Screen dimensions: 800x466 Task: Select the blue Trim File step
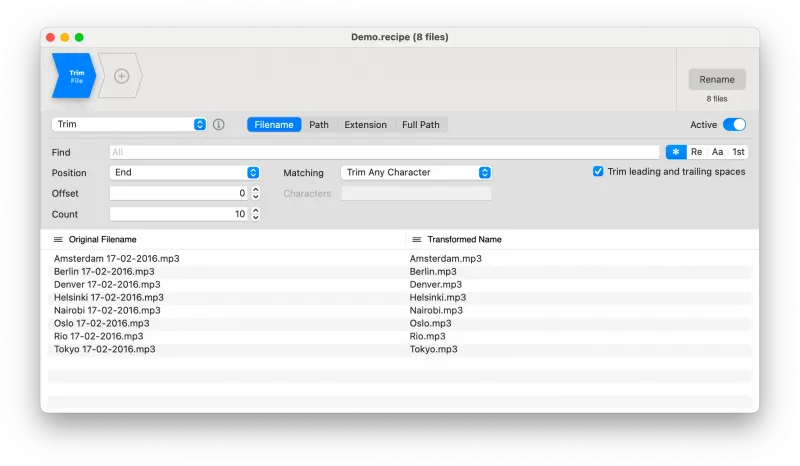pos(74,76)
